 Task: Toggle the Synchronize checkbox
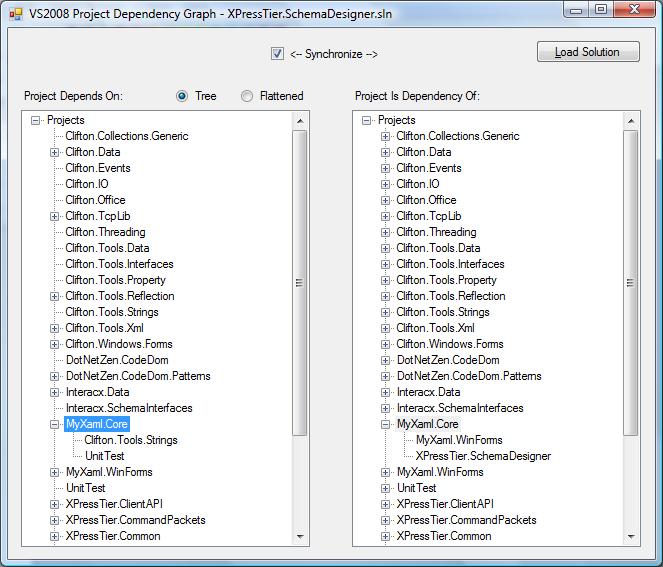277,54
